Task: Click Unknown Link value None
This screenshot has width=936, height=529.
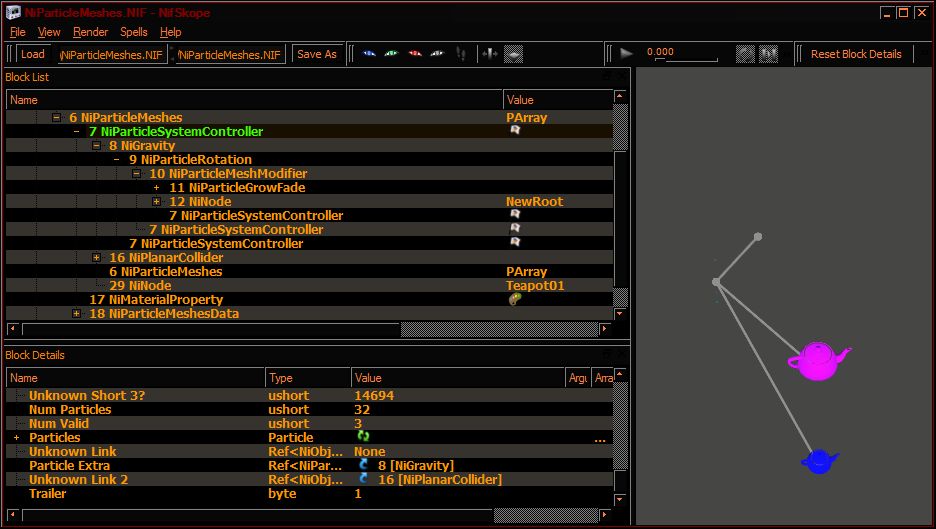Action: (x=370, y=451)
